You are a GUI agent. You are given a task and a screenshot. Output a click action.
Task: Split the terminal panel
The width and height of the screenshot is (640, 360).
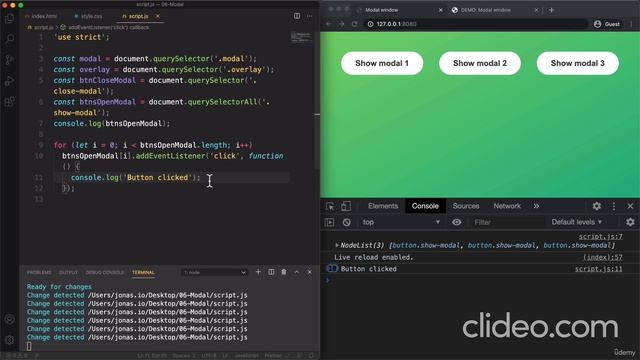(x=271, y=272)
